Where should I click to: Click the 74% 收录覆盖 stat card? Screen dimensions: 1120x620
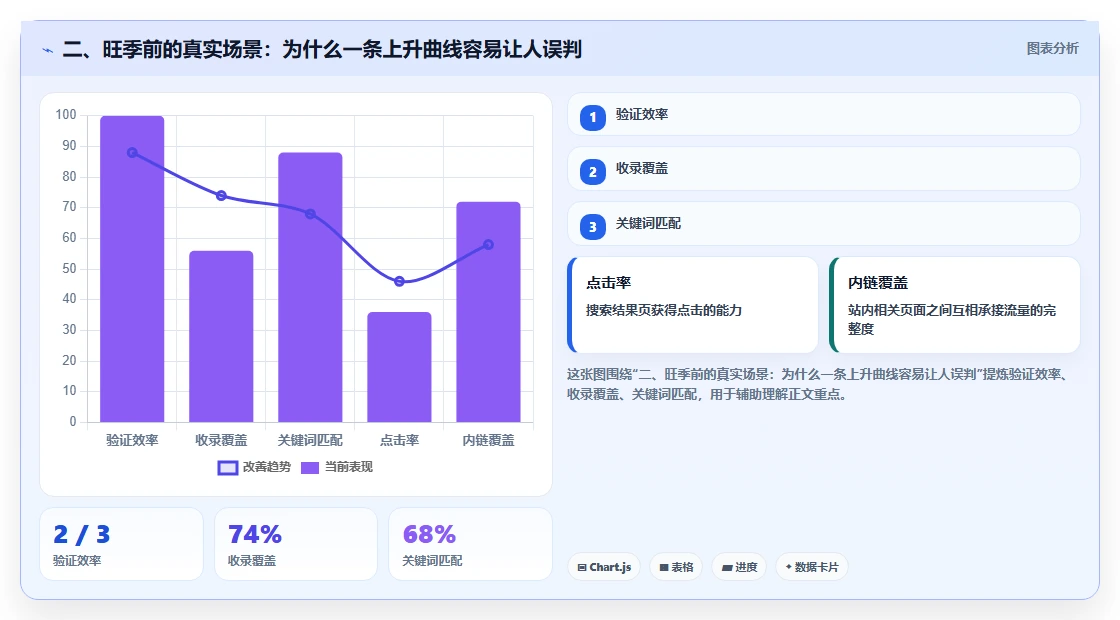[x=296, y=544]
